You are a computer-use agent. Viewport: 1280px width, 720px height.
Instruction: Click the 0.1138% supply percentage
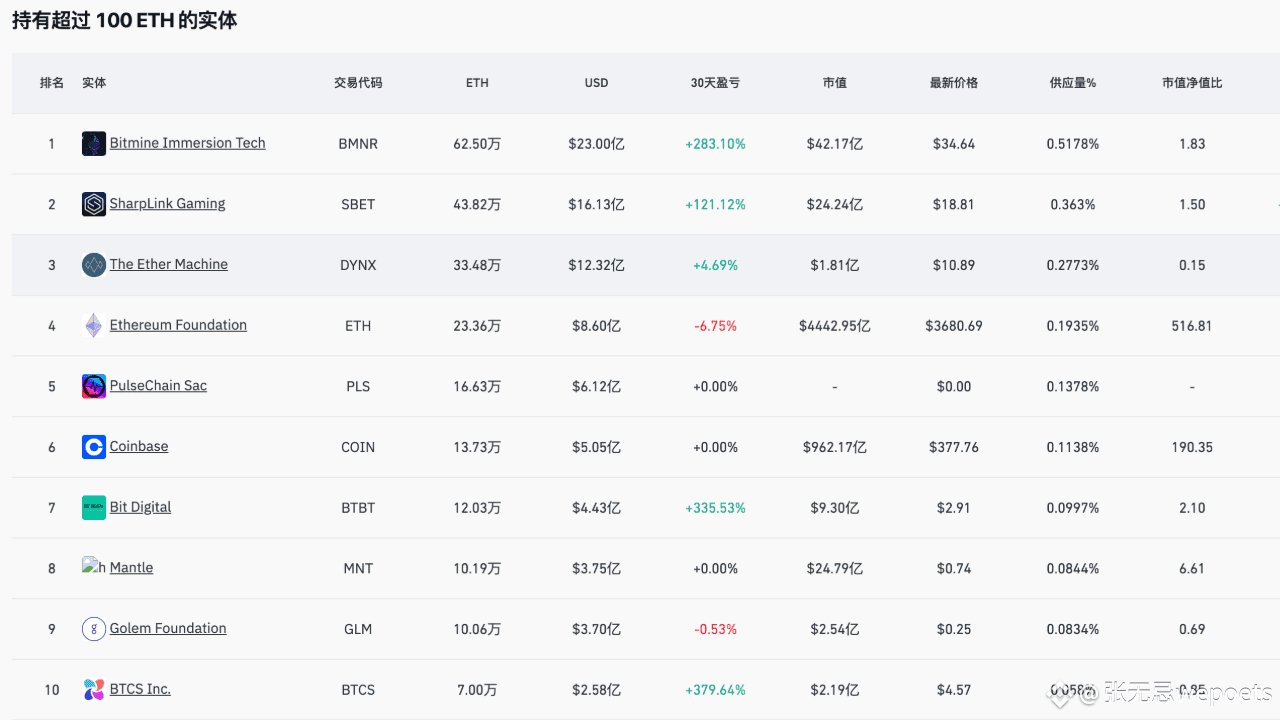pyautogui.click(x=1073, y=447)
